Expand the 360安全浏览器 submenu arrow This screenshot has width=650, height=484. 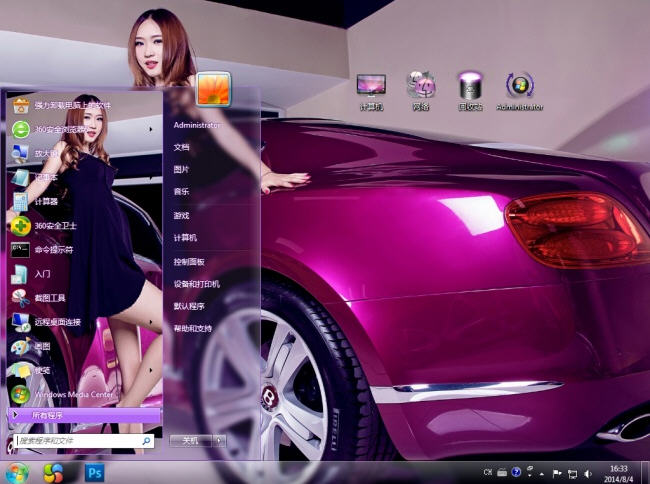tap(152, 129)
